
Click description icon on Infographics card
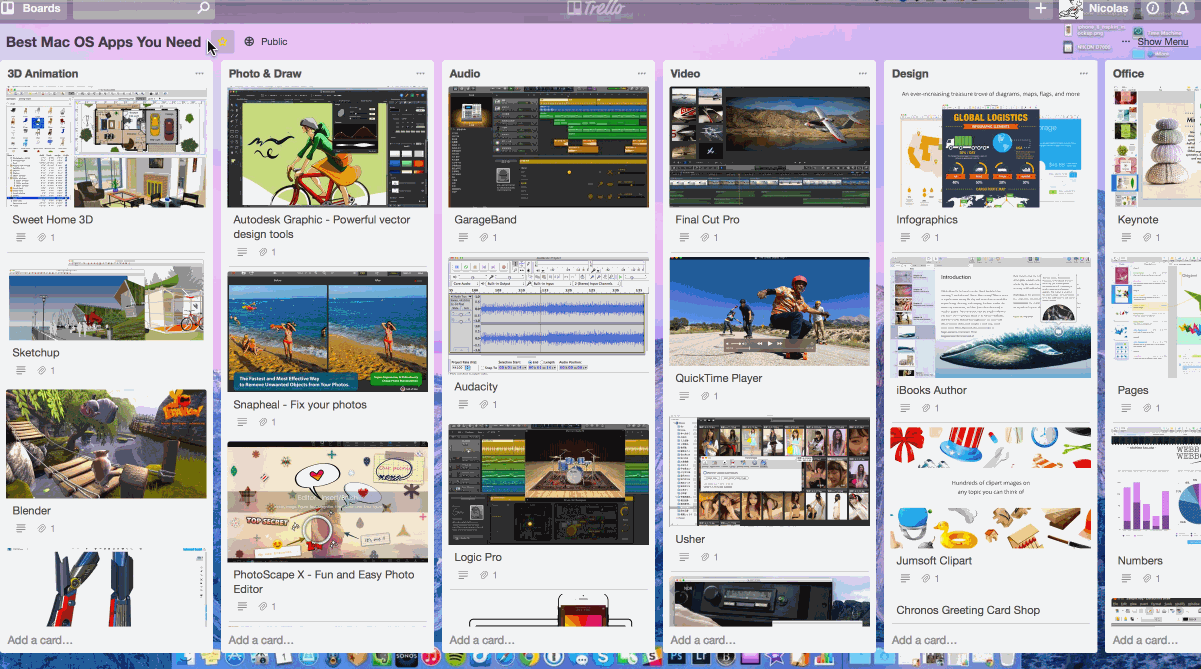(x=906, y=238)
